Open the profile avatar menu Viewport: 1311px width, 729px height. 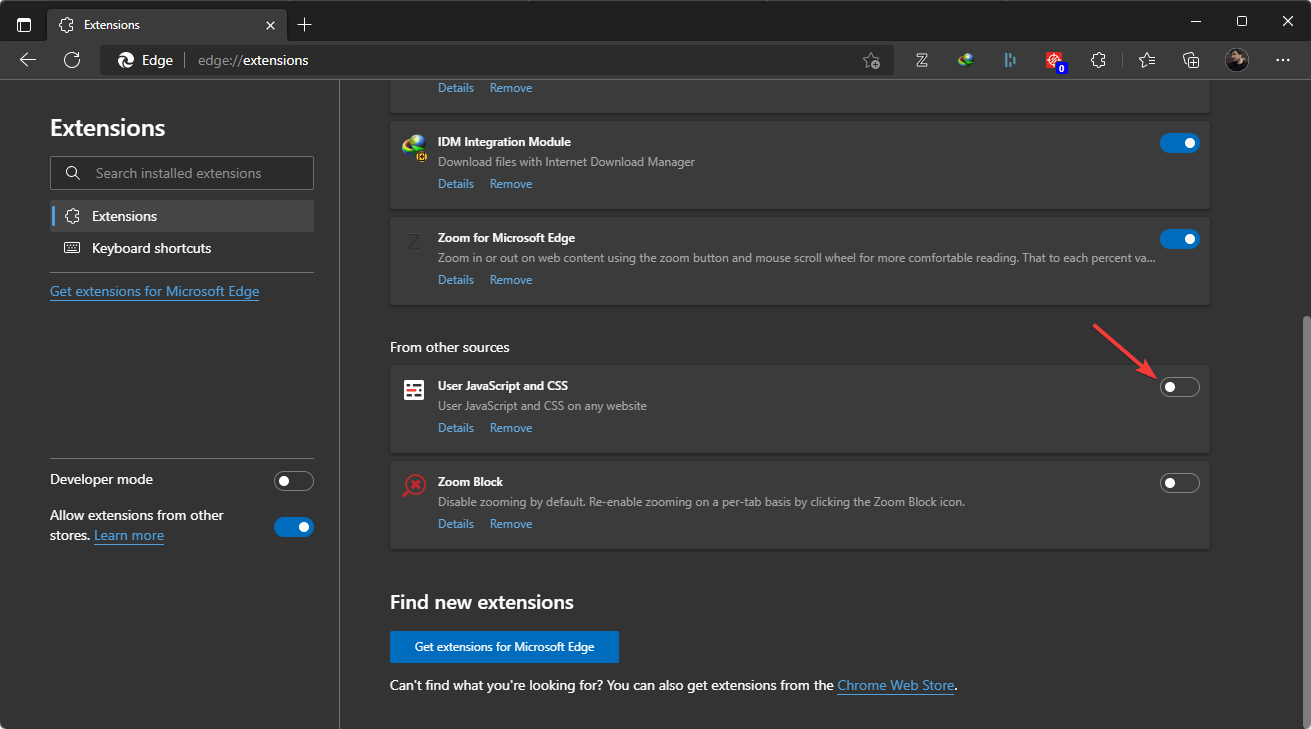click(x=1237, y=60)
